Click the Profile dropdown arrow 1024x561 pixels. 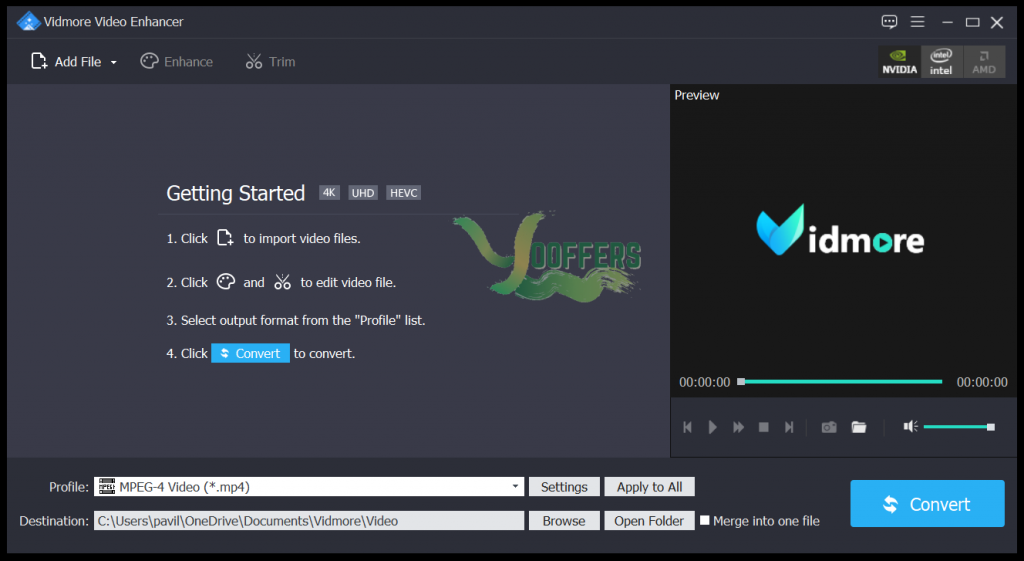click(x=515, y=487)
